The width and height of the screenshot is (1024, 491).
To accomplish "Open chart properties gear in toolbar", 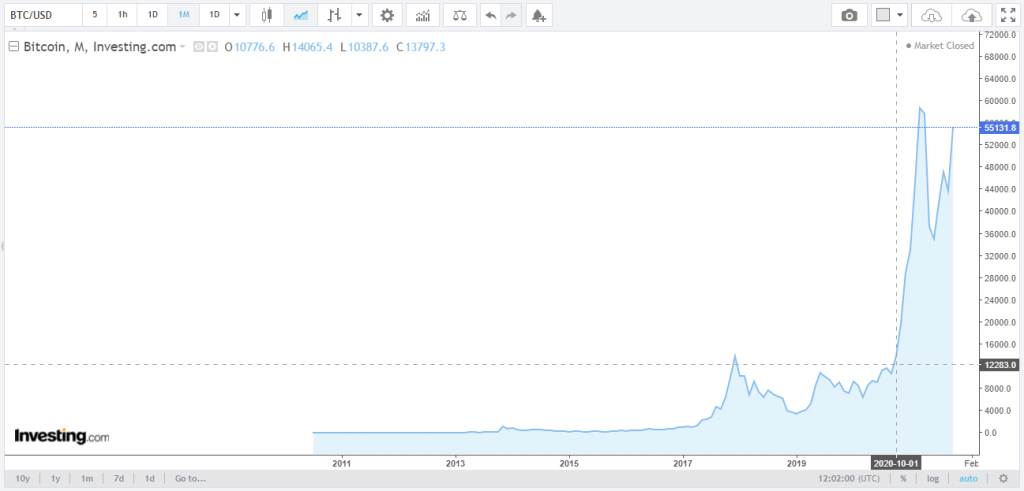I will point(387,15).
